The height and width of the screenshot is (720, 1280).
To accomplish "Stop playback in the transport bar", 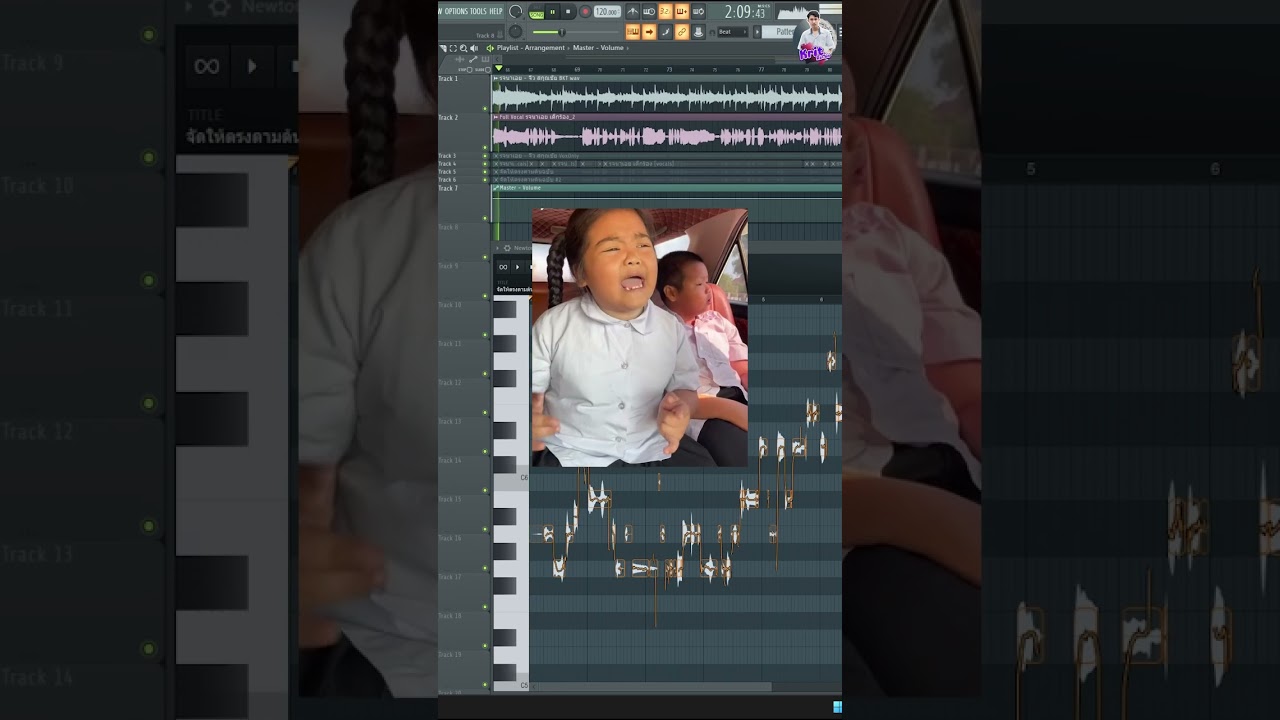I will click(x=568, y=12).
